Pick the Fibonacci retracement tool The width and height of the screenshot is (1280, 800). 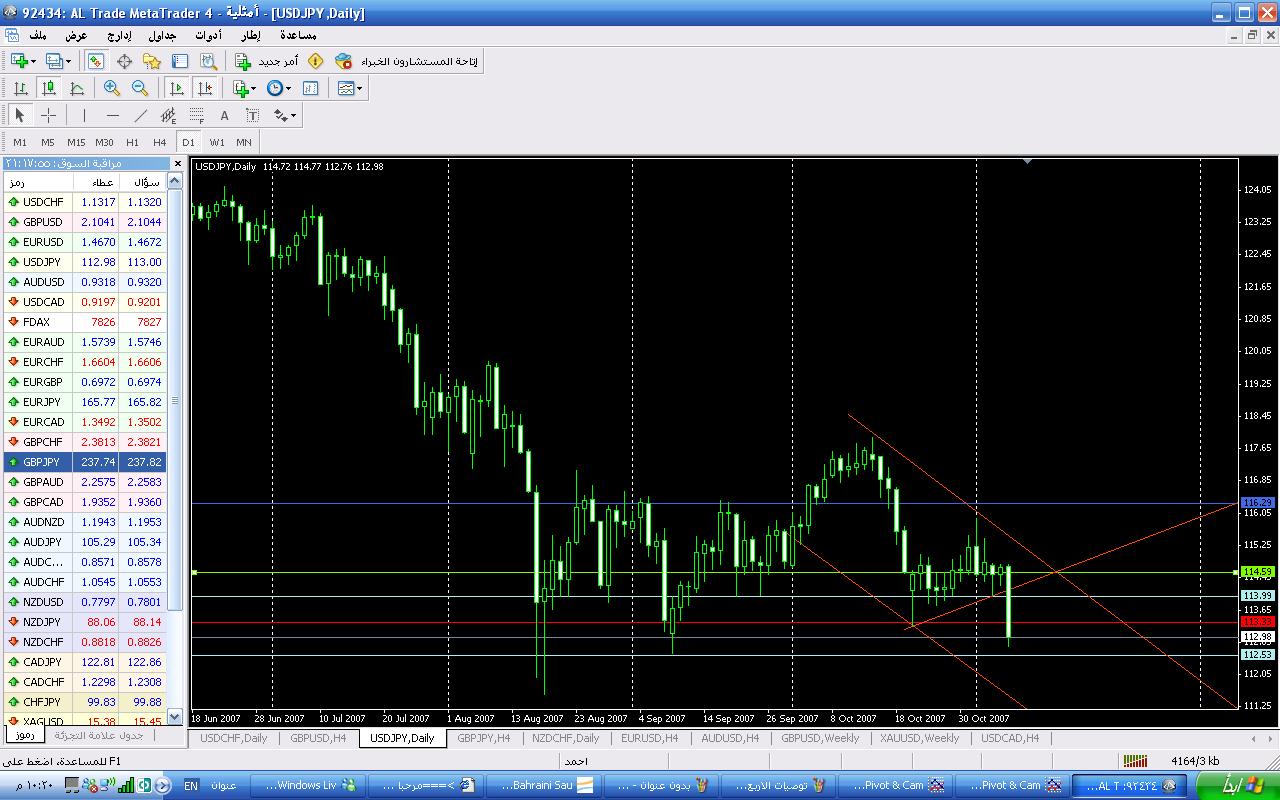tap(197, 116)
